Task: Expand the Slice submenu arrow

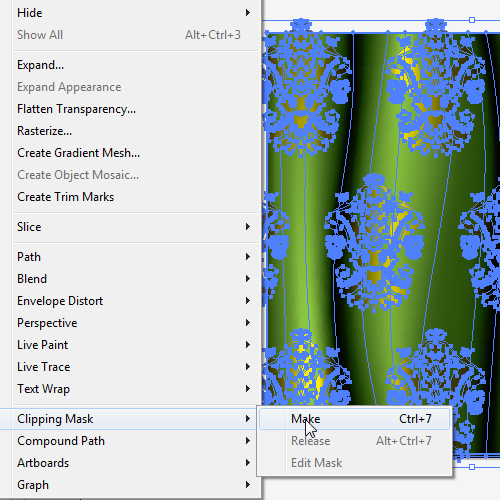Action: 248,227
